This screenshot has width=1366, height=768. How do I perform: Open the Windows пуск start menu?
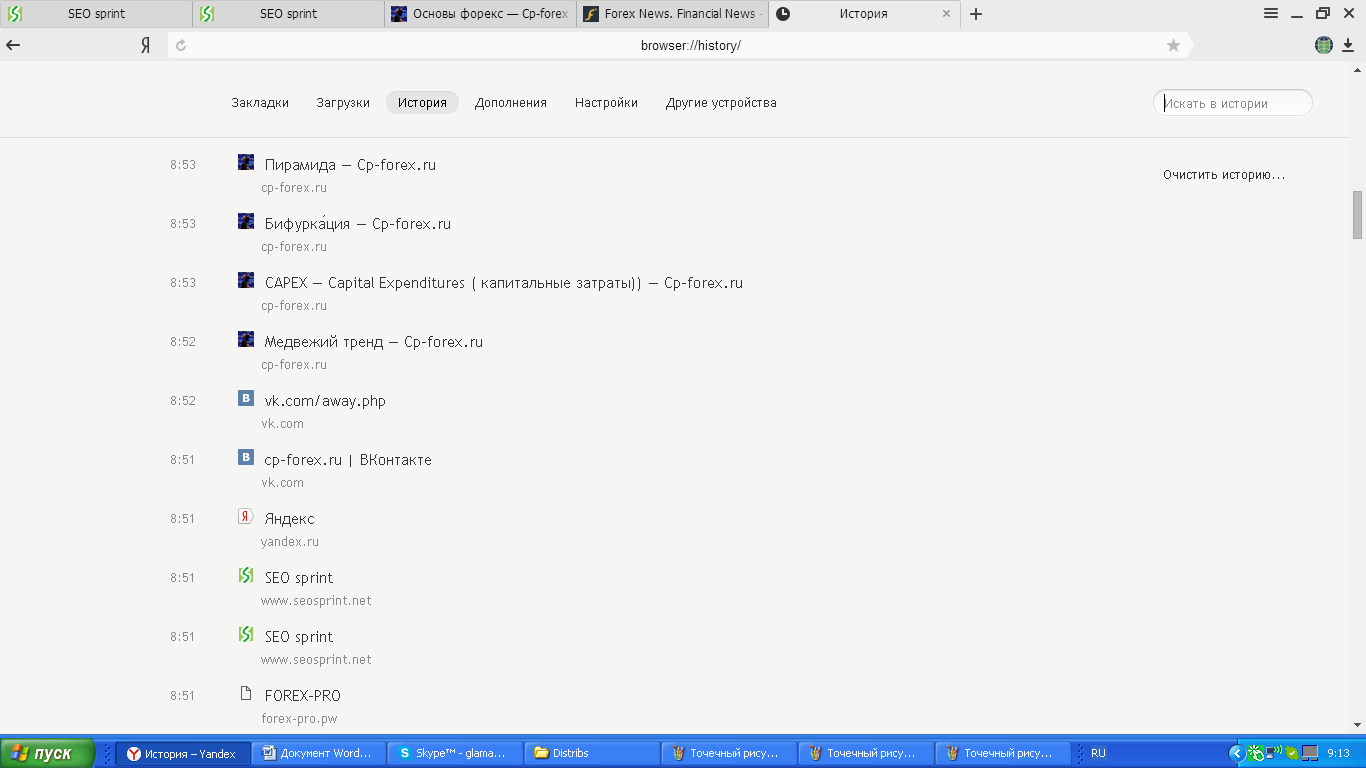pyautogui.click(x=48, y=753)
